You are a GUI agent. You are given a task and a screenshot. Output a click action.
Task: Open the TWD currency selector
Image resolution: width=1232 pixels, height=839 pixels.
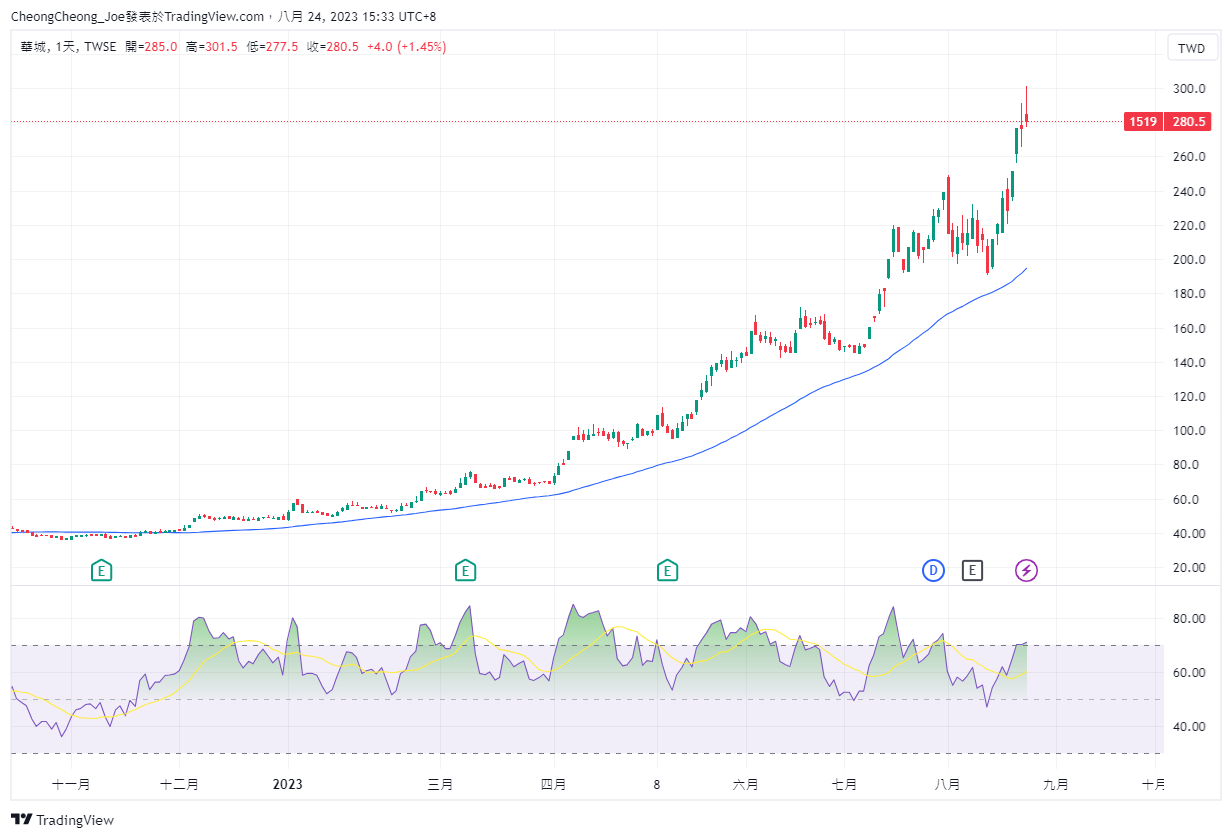click(1191, 48)
